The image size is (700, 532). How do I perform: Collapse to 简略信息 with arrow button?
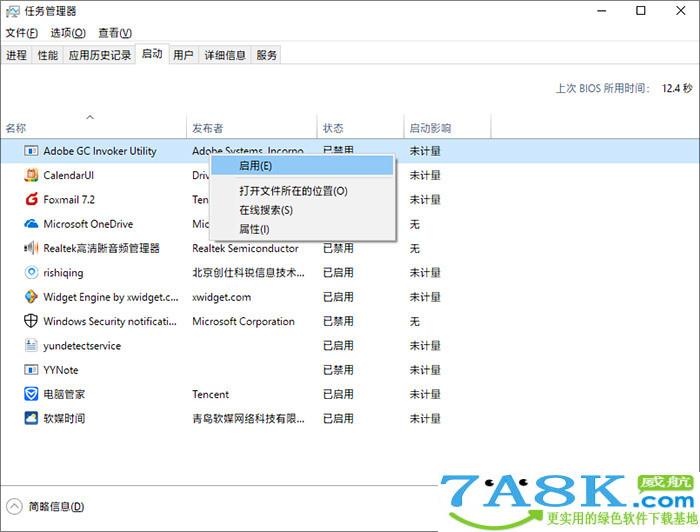point(14,507)
